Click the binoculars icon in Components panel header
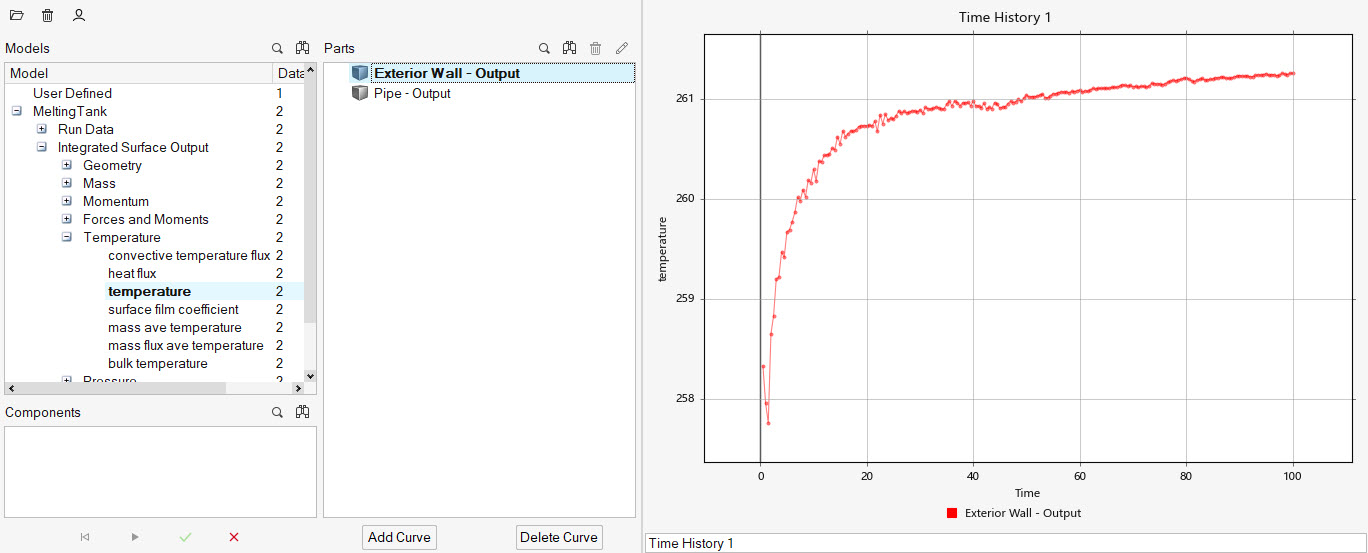This screenshot has width=1368, height=553. tap(302, 412)
